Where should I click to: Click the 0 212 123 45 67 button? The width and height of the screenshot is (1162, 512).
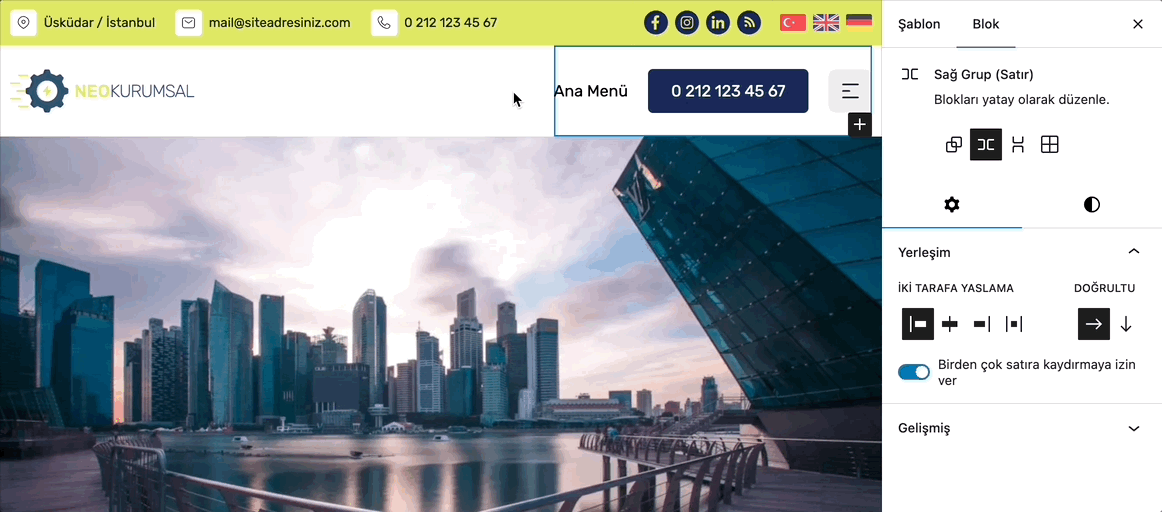(728, 91)
